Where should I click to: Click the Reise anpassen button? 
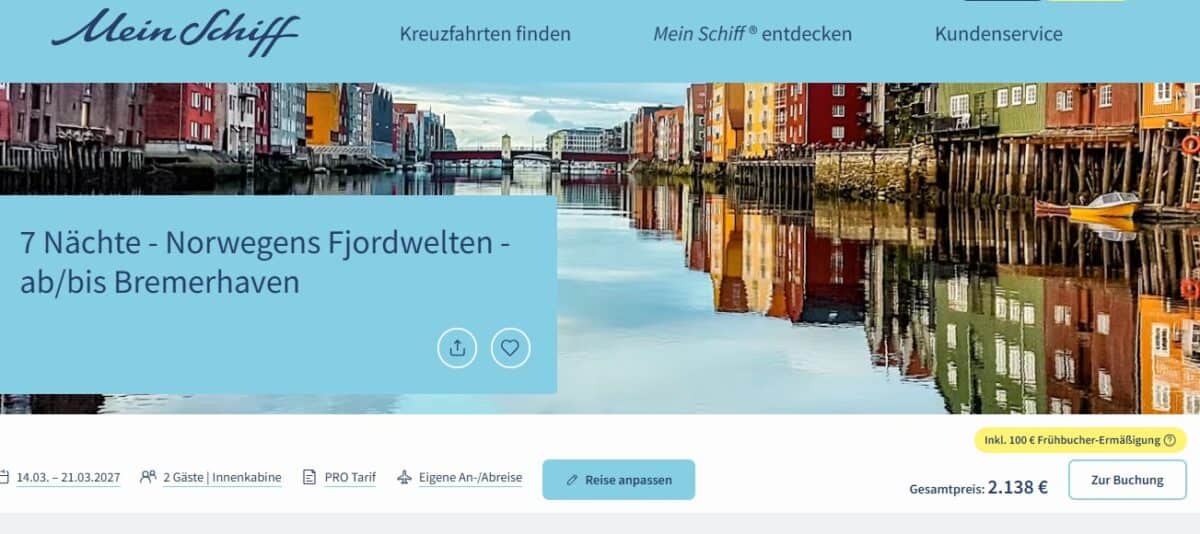pyautogui.click(x=618, y=480)
